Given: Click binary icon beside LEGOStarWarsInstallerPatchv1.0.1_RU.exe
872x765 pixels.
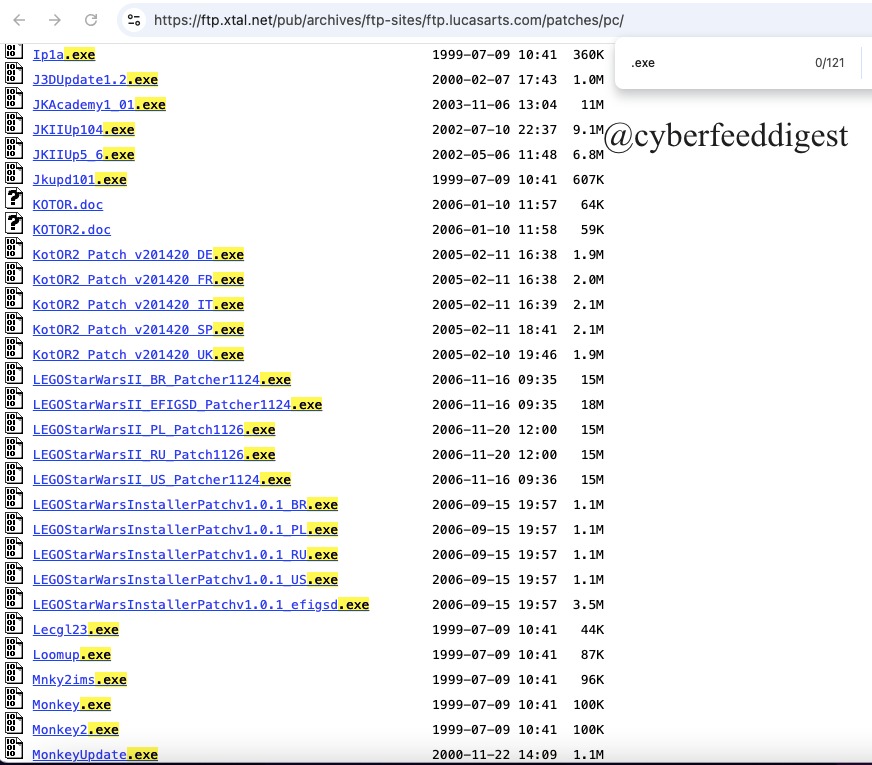Looking at the screenshot, I should [14, 548].
